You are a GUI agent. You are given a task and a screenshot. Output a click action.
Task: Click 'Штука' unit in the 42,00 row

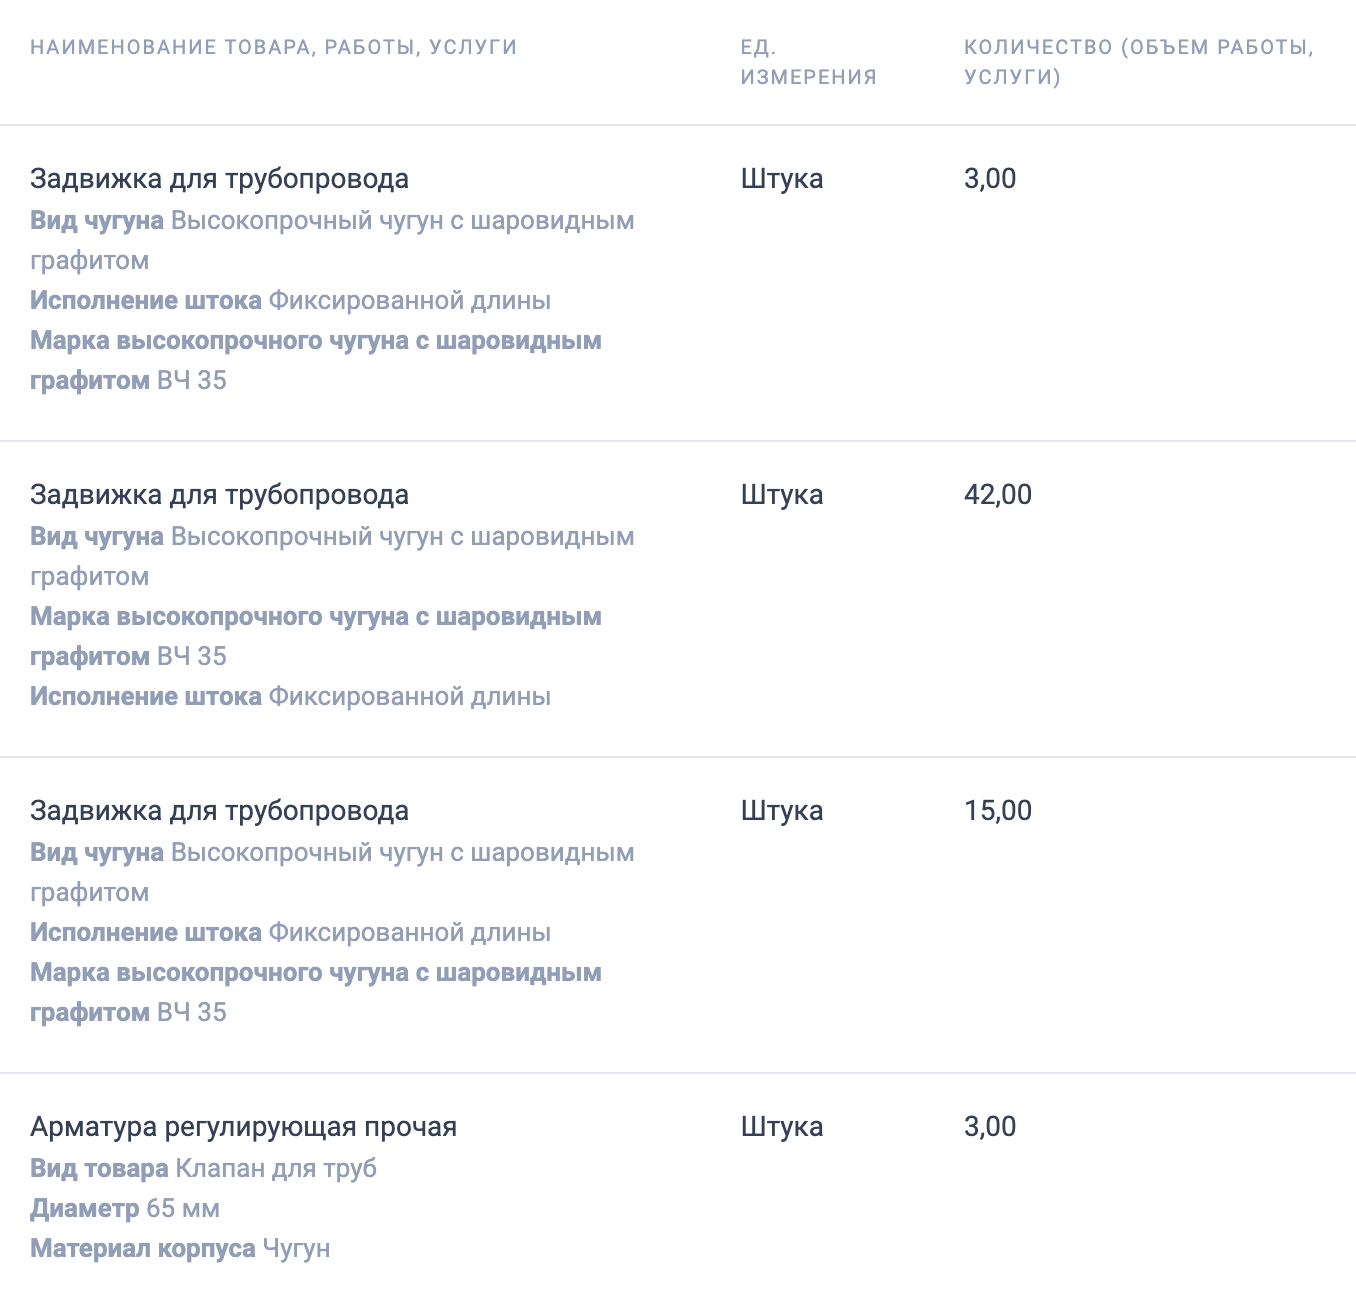tap(781, 495)
